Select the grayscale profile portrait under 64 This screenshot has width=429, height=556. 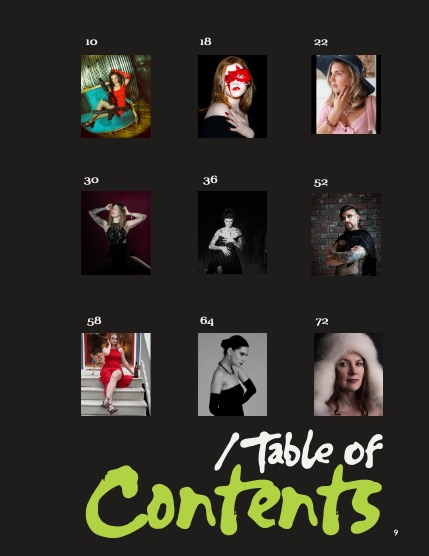(232, 374)
